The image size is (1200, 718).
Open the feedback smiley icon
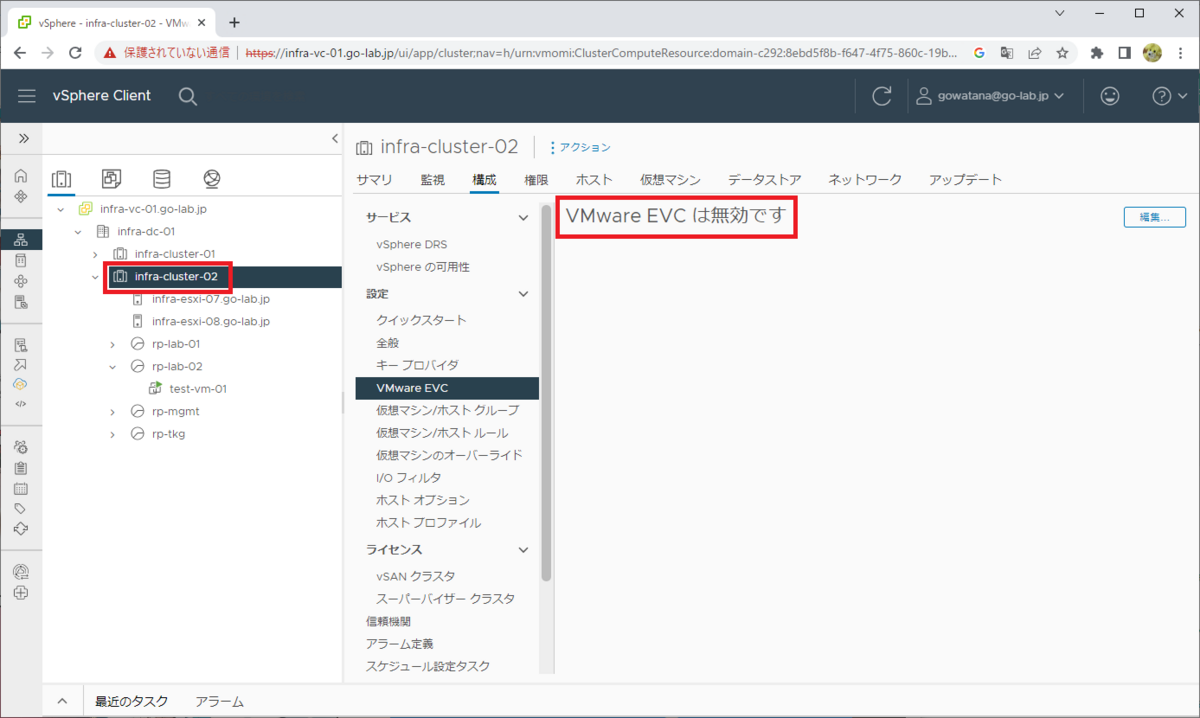[1109, 96]
